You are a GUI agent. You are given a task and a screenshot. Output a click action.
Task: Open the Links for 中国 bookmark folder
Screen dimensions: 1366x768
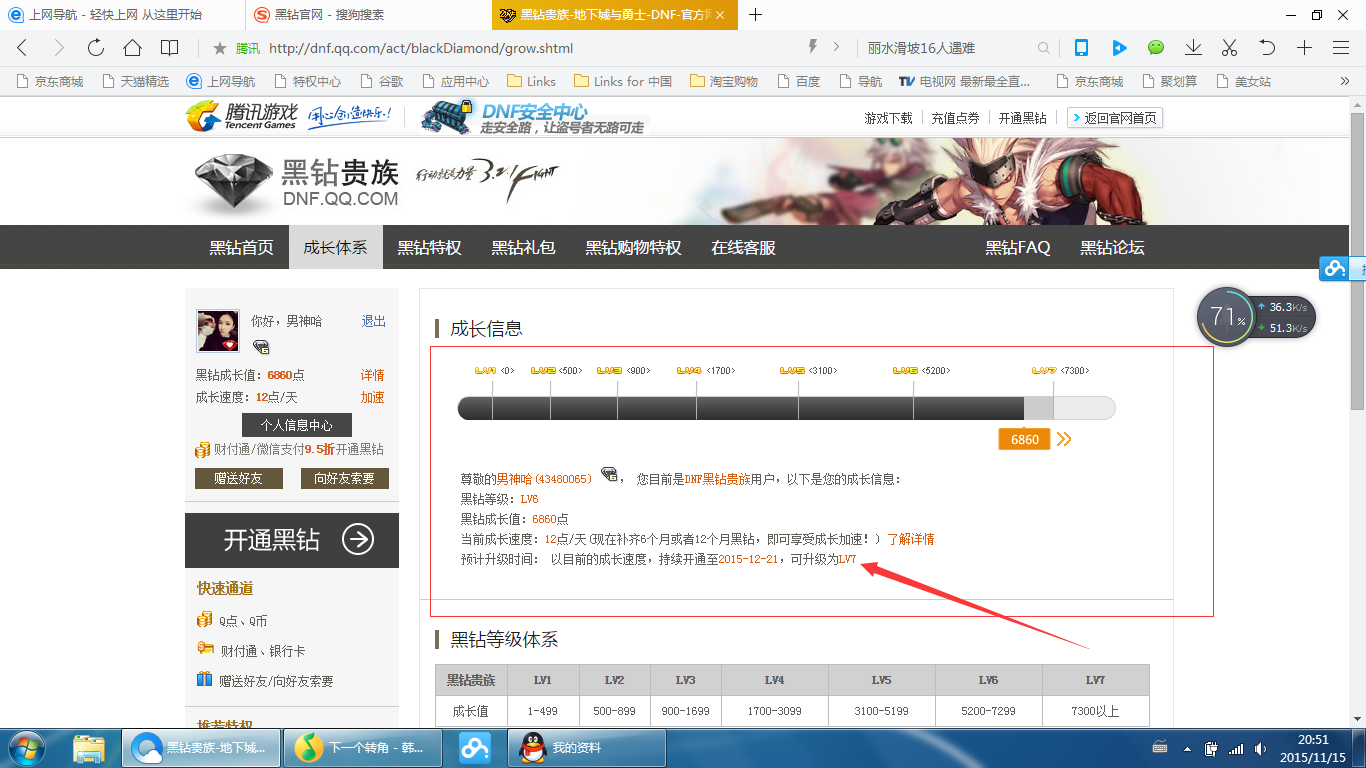623,81
